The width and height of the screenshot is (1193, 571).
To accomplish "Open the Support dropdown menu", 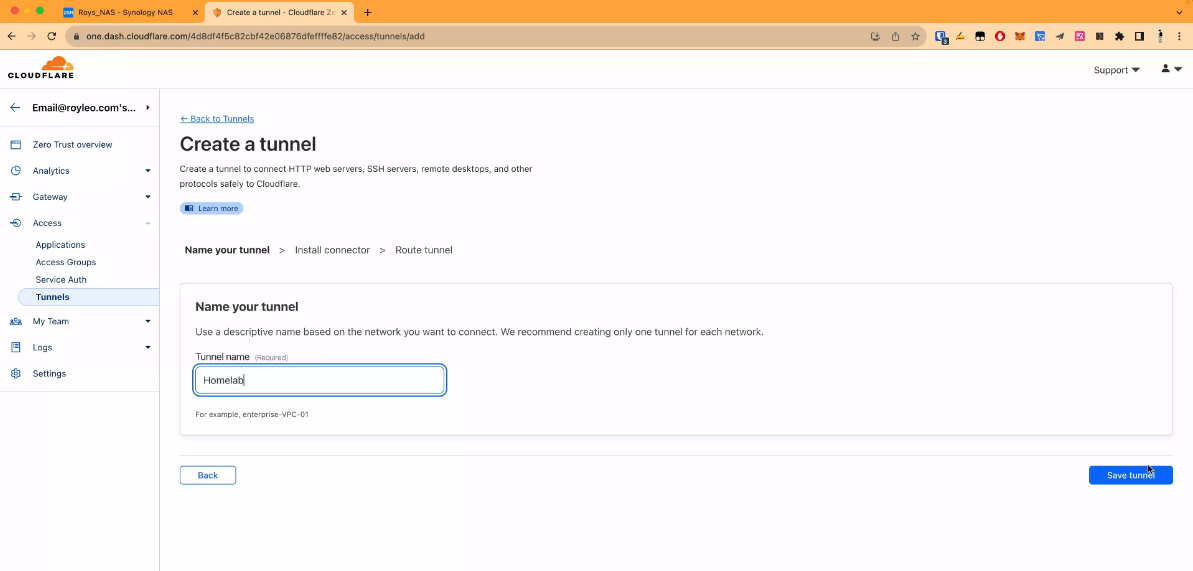I will click(1116, 70).
